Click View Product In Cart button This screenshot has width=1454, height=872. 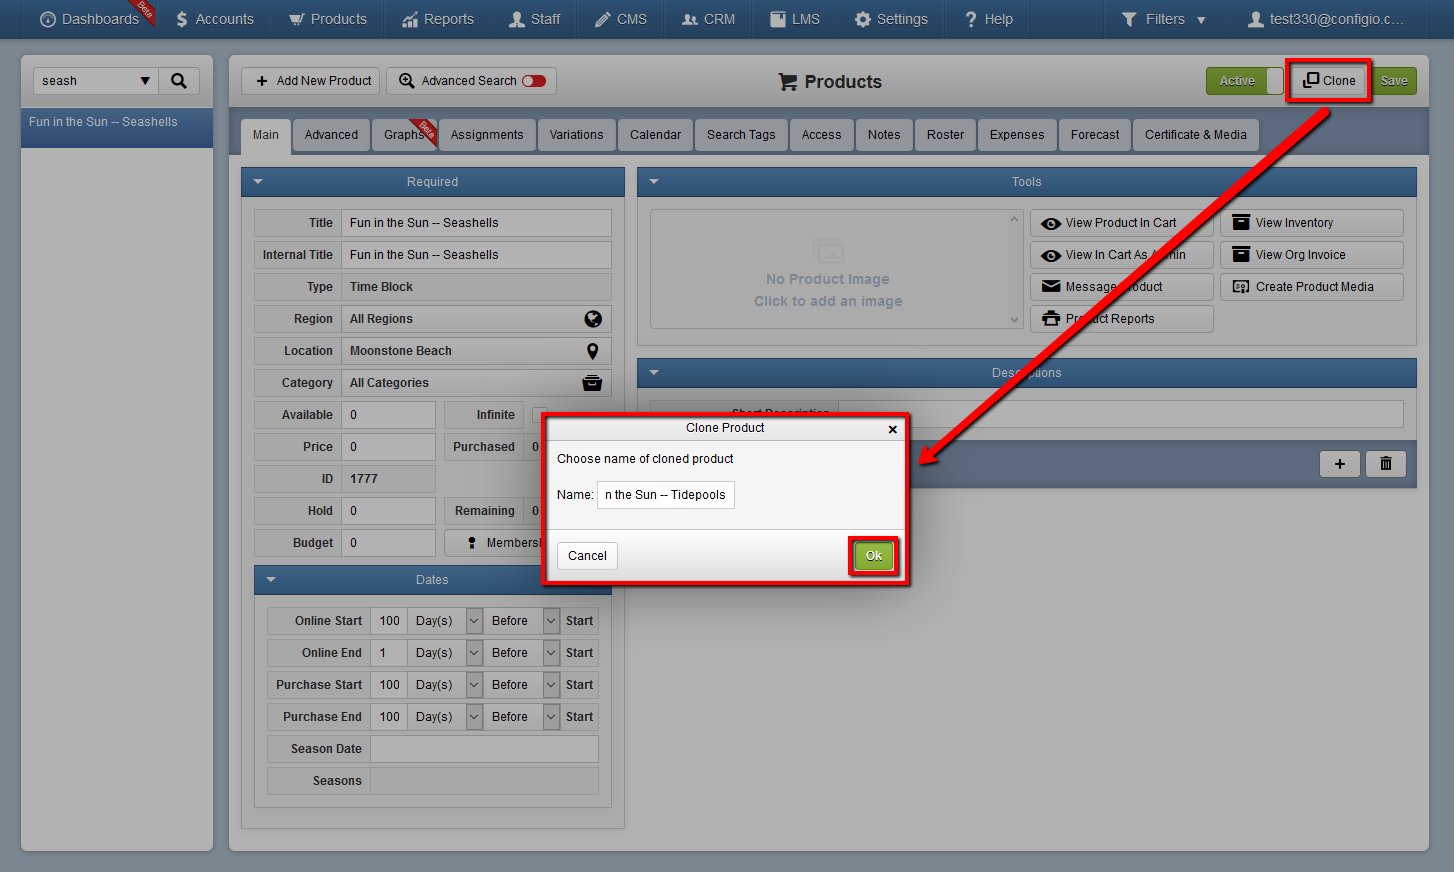pos(1122,223)
